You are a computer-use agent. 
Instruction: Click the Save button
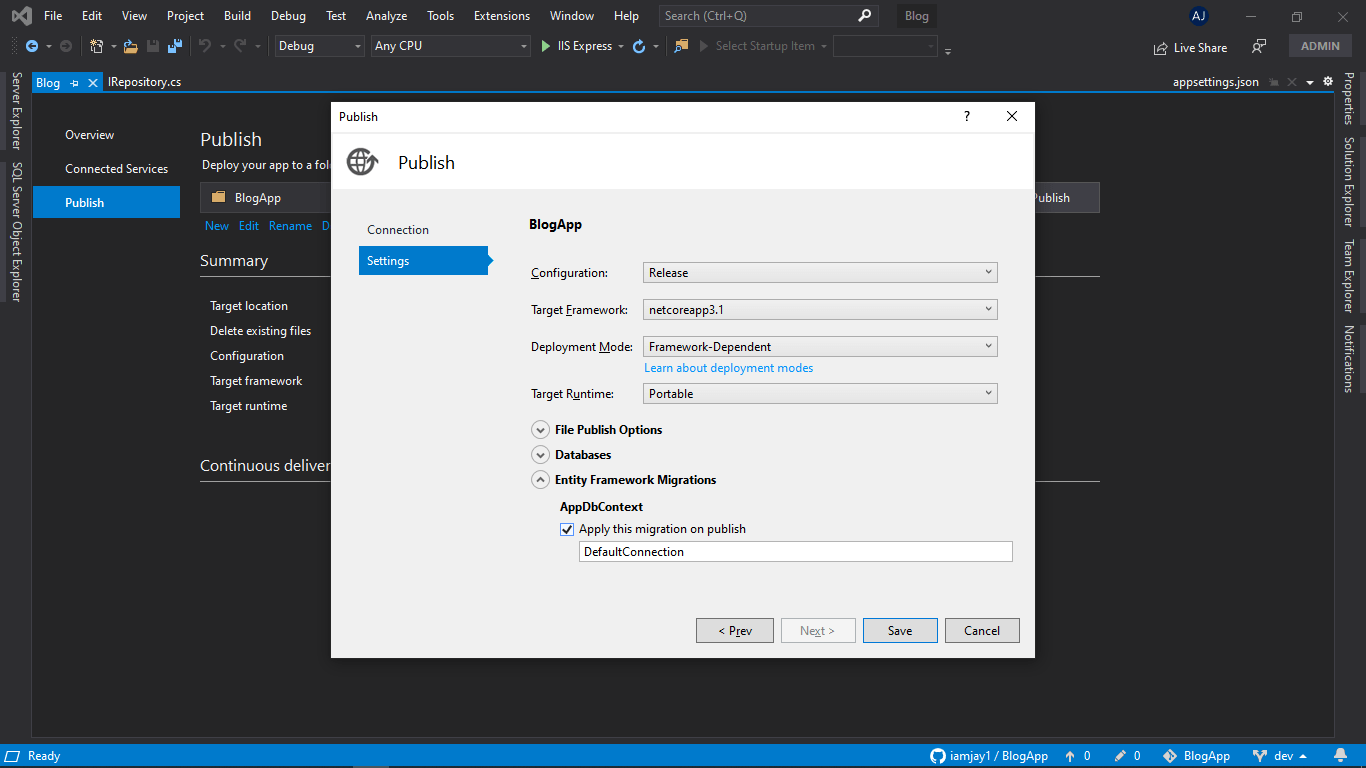(x=900, y=631)
